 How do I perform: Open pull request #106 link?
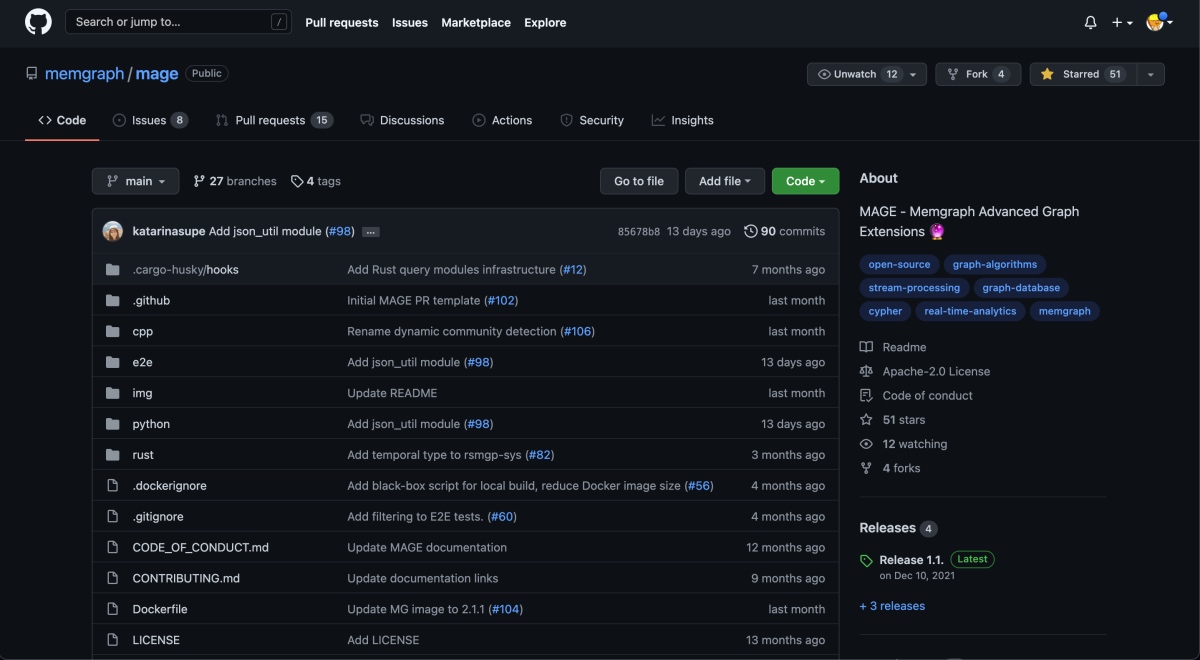click(577, 331)
